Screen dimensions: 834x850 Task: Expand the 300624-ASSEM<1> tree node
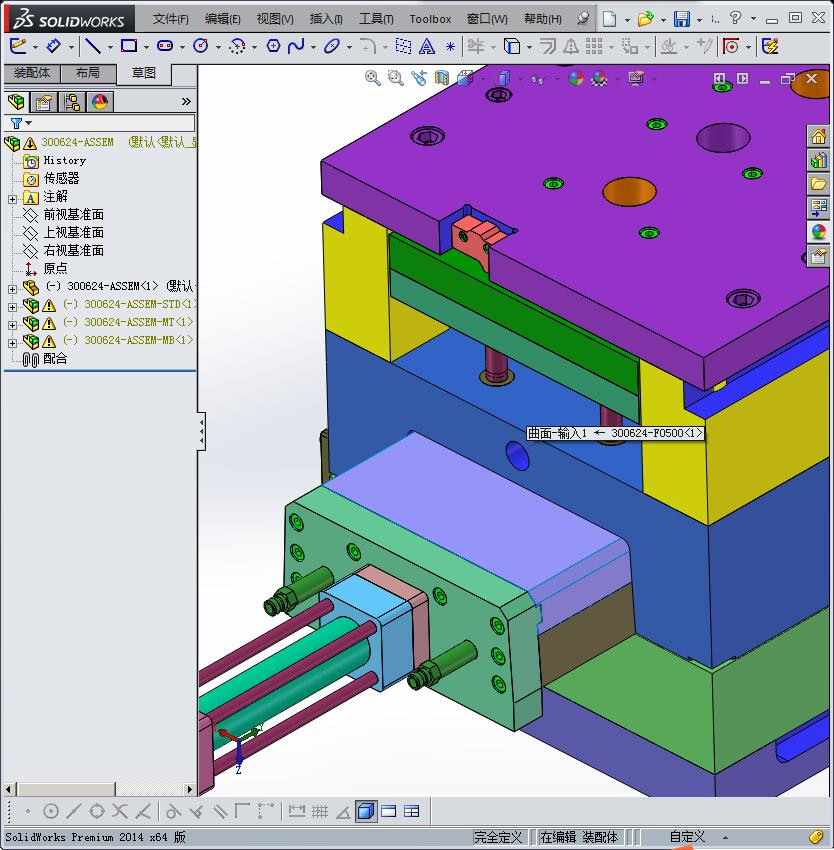[x=12, y=289]
